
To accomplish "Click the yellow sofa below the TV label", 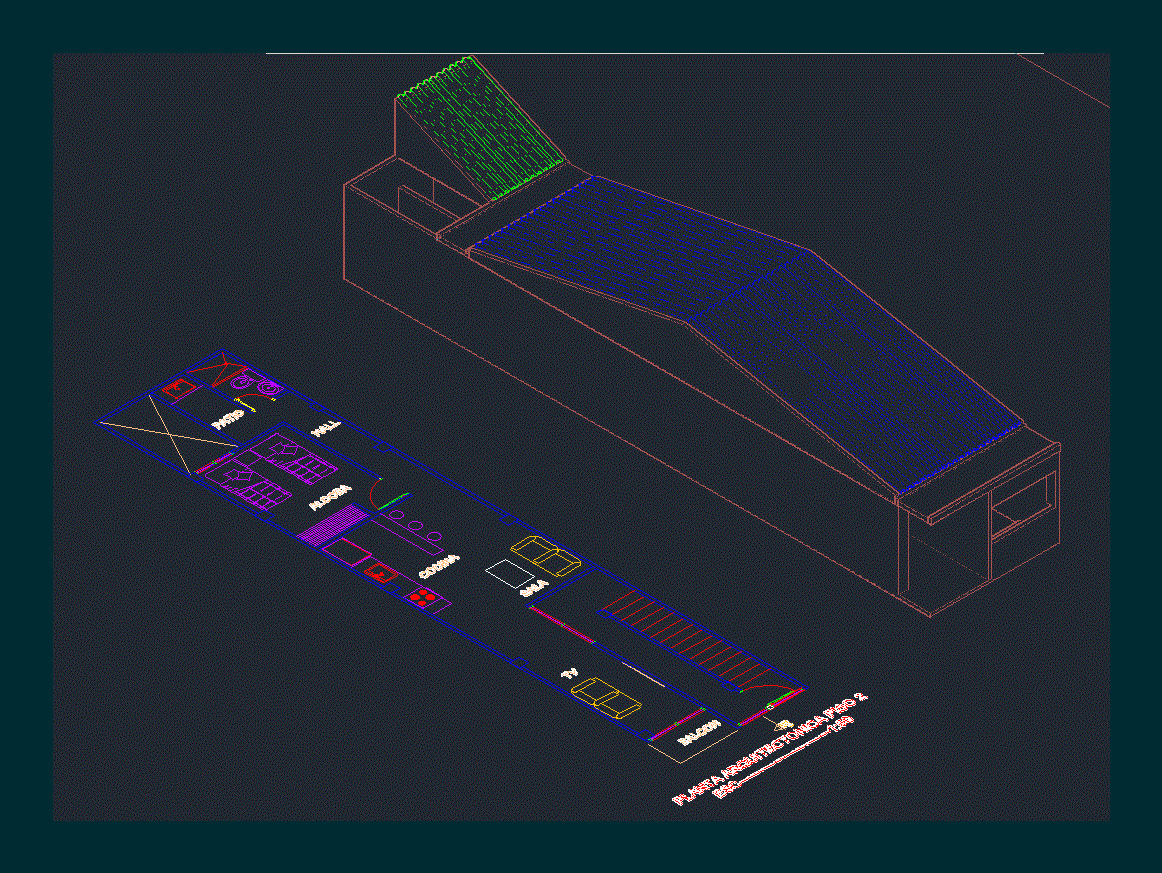I will pyautogui.click(x=606, y=697).
